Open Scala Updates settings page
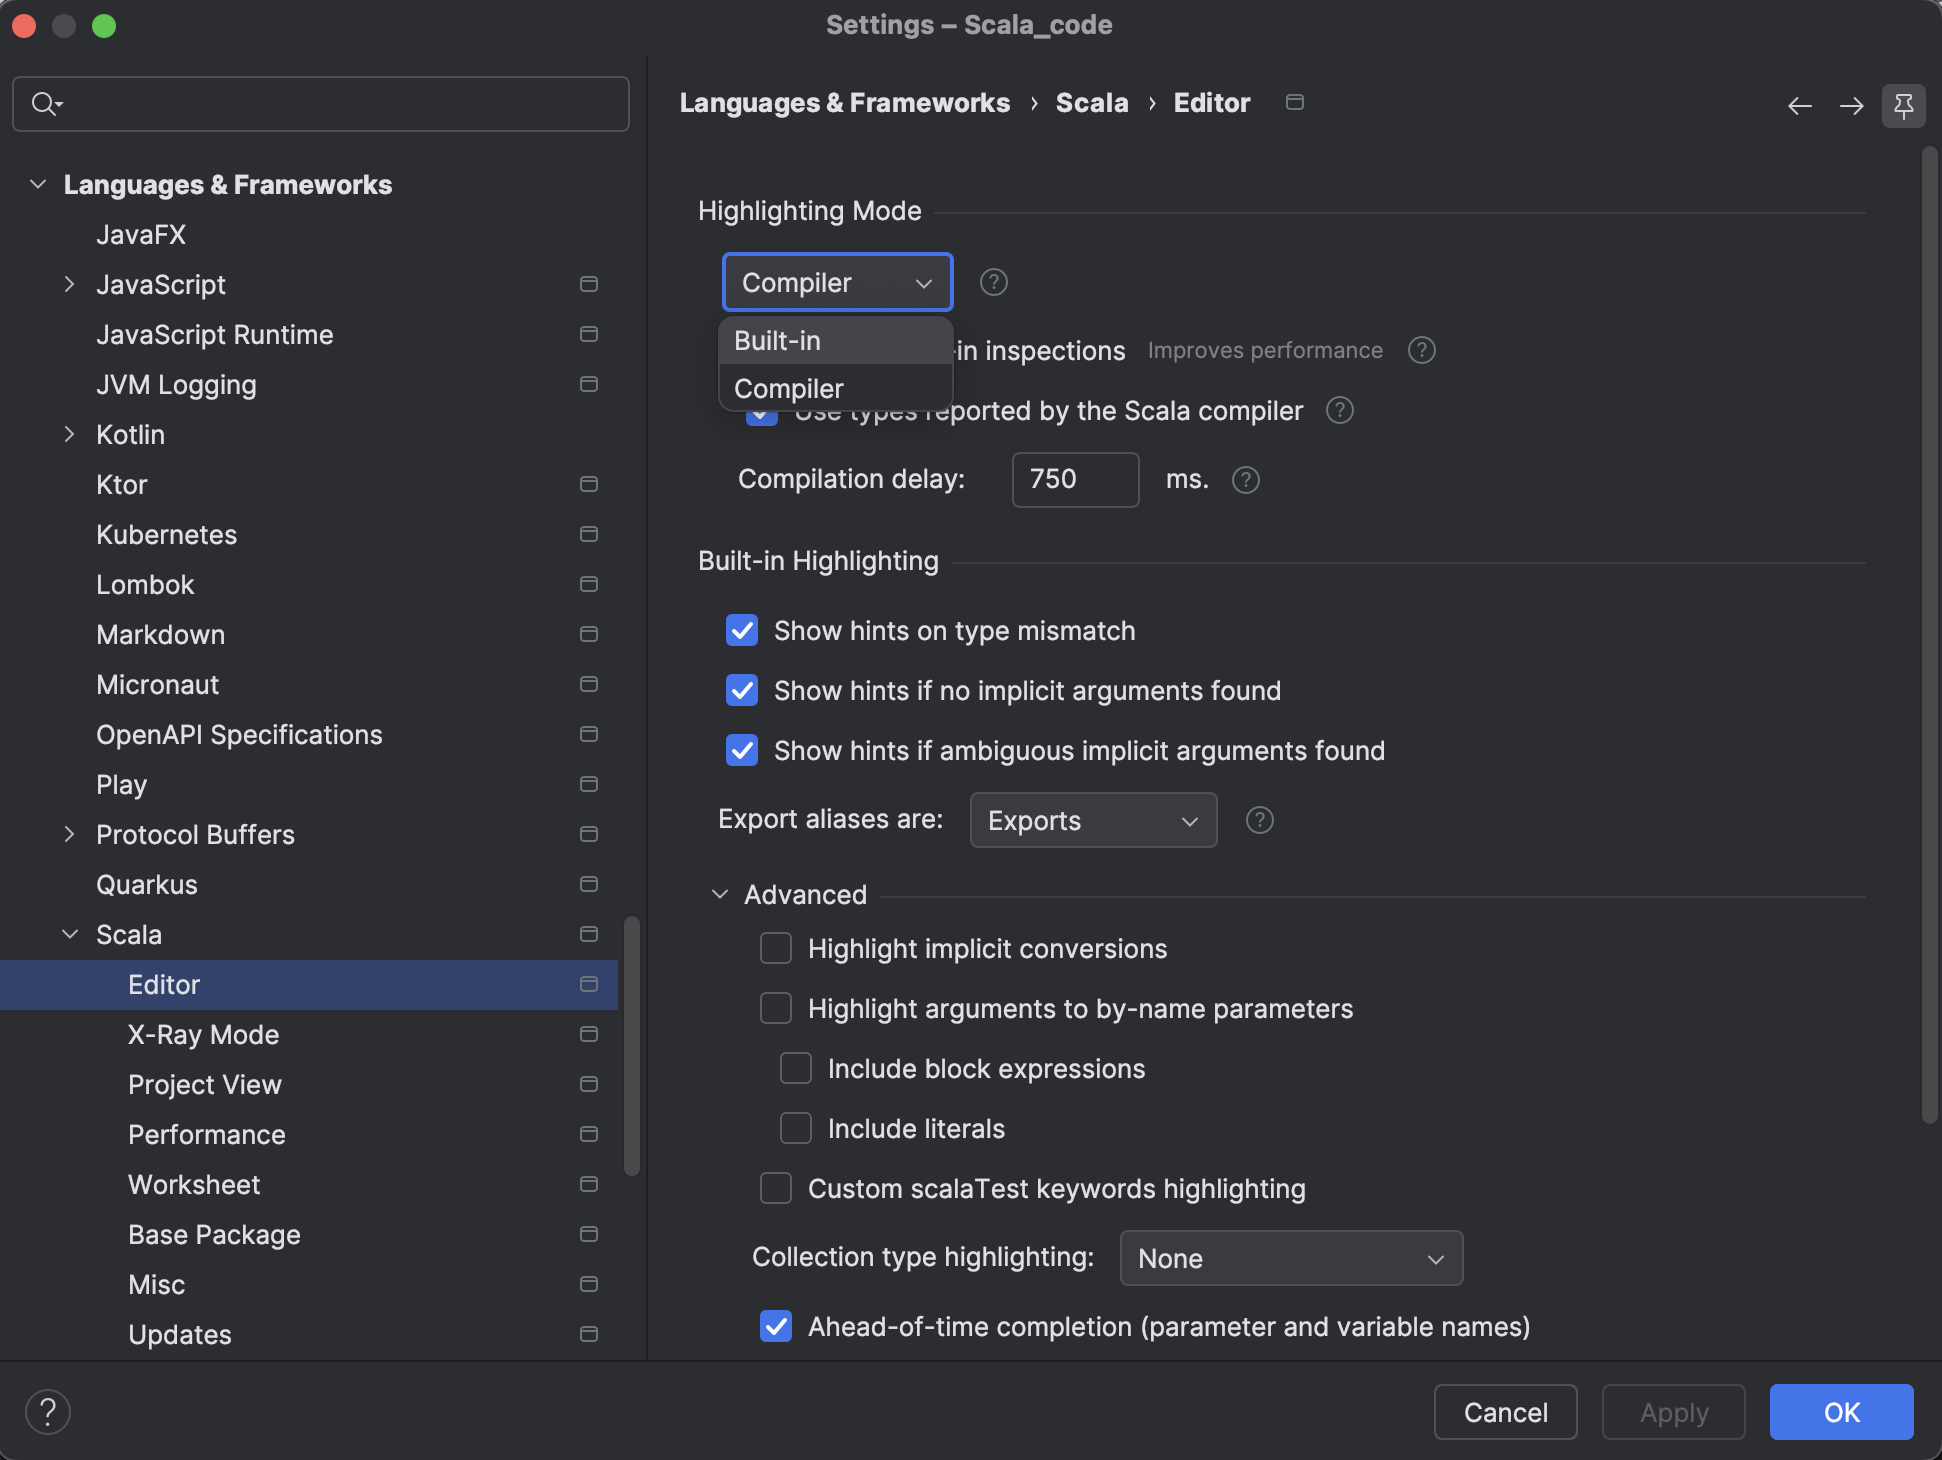The image size is (1942, 1460). click(180, 1334)
